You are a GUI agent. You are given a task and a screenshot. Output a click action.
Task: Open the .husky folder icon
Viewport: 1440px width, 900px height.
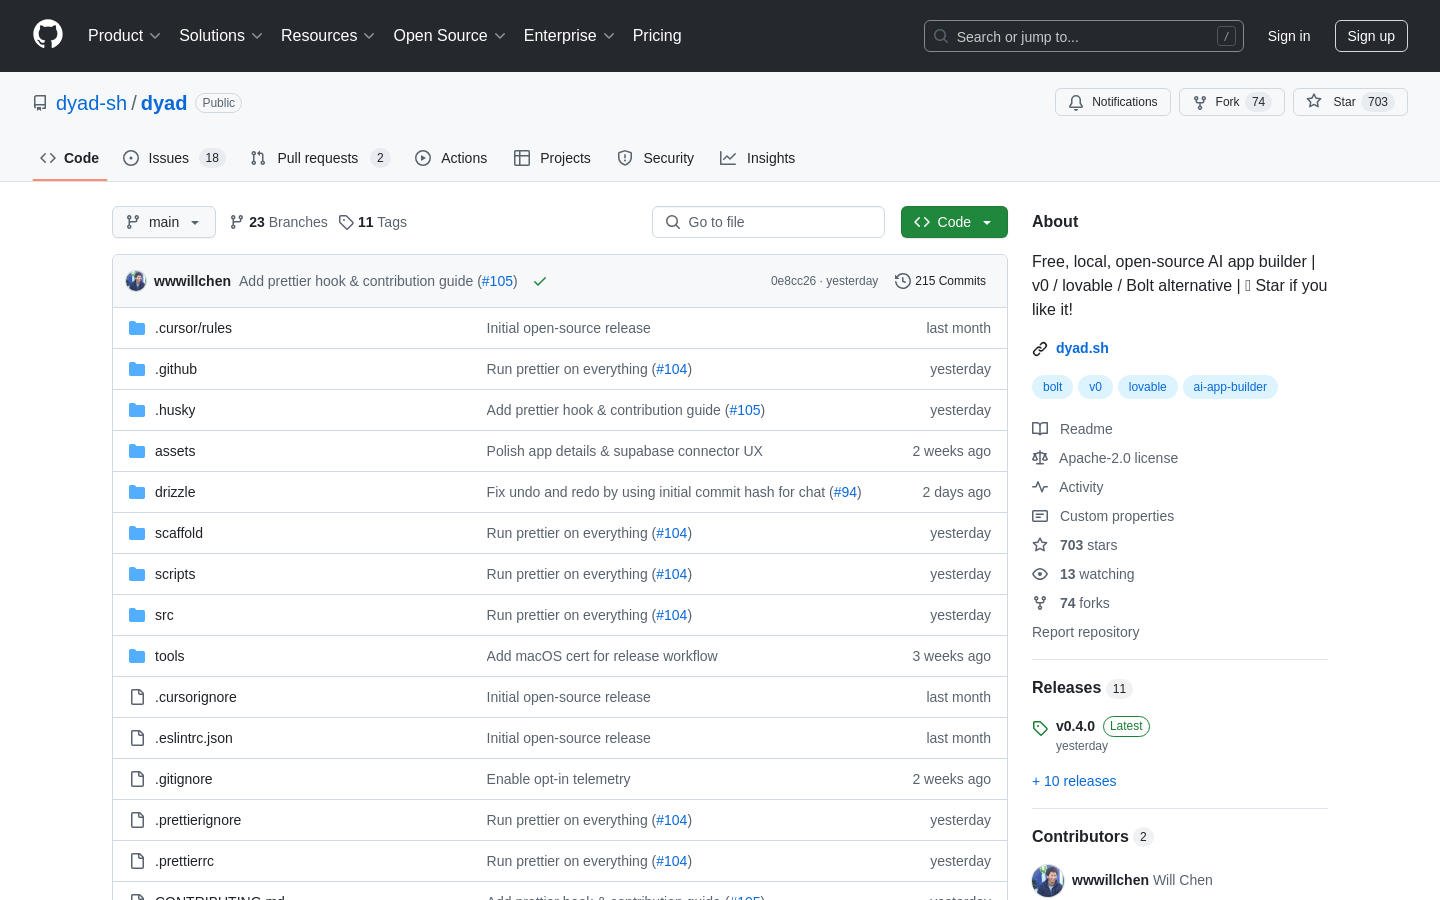137,410
